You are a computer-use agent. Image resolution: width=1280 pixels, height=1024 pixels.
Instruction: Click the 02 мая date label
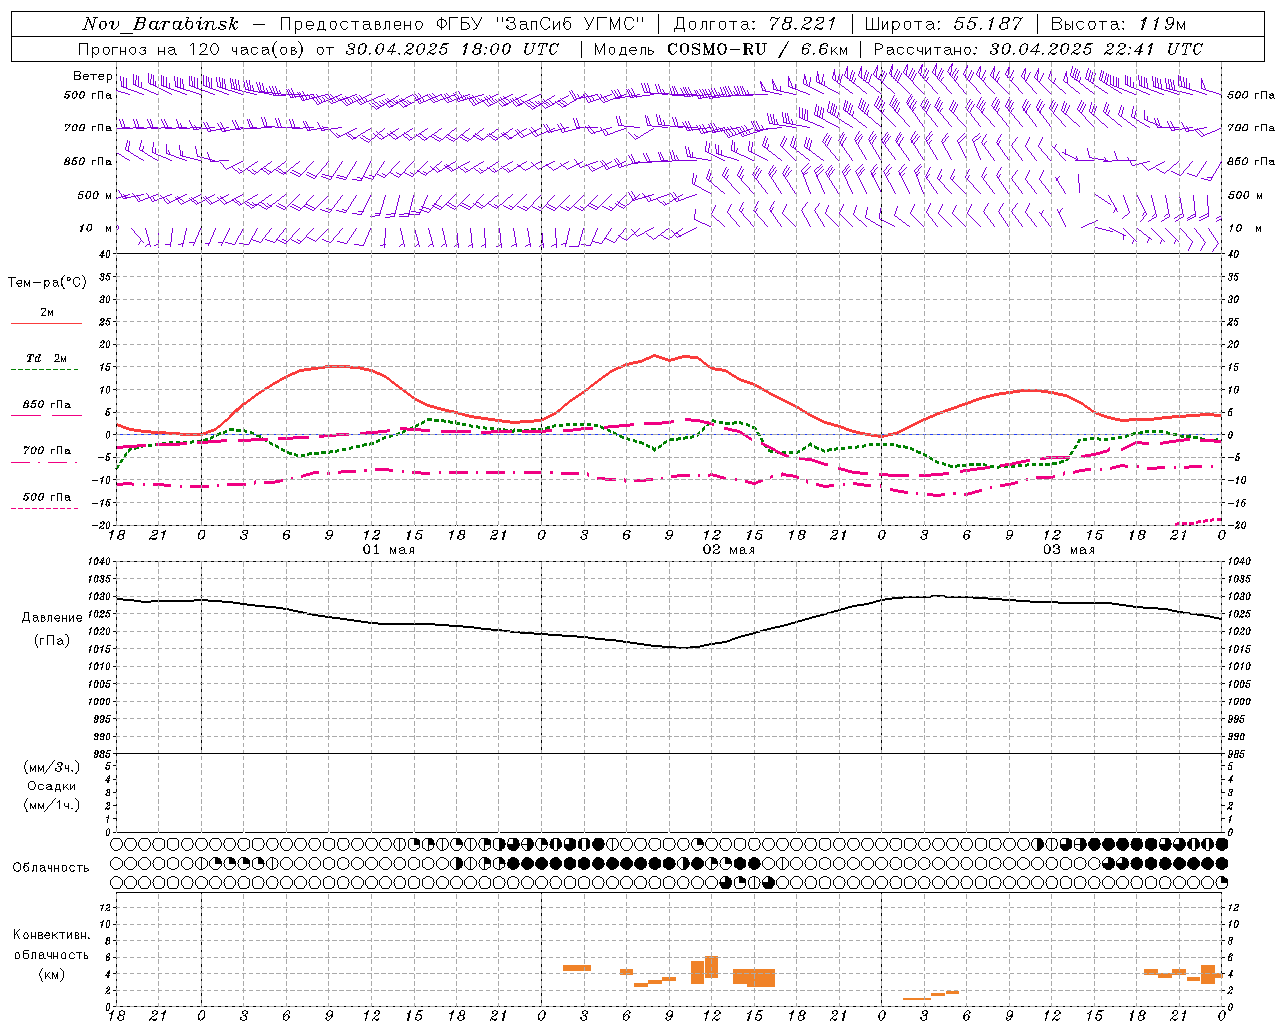tap(729, 550)
